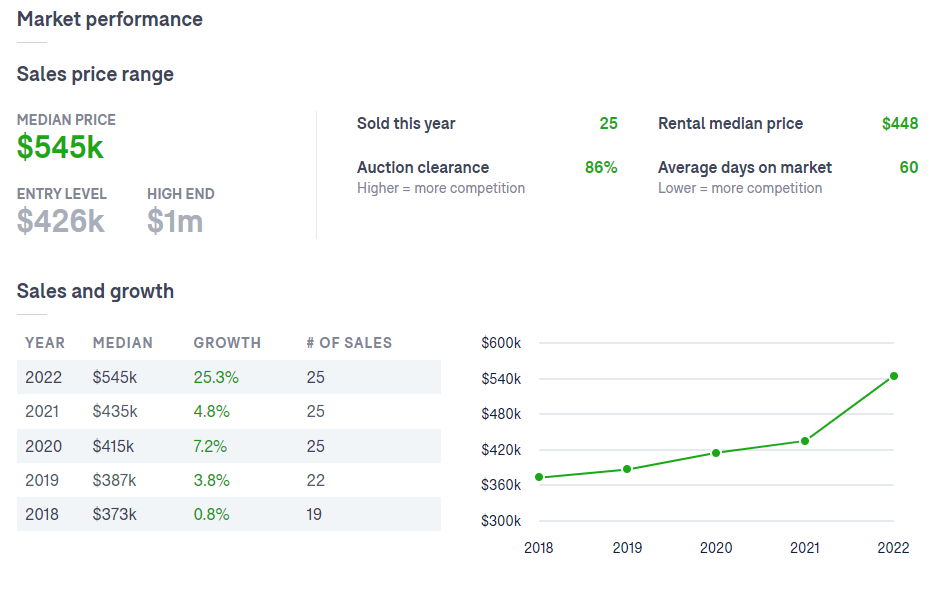The width and height of the screenshot is (941, 589).
Task: Click the 2019 label below the chart
Action: tap(627, 548)
